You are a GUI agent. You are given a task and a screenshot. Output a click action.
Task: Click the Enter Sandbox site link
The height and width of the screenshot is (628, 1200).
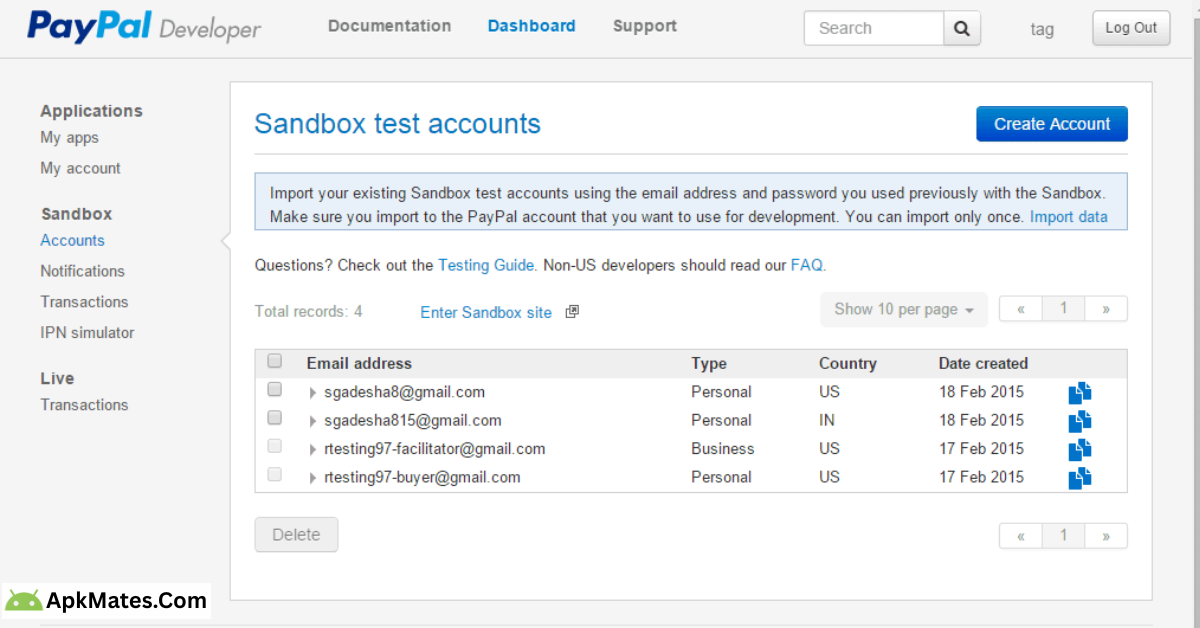point(486,312)
